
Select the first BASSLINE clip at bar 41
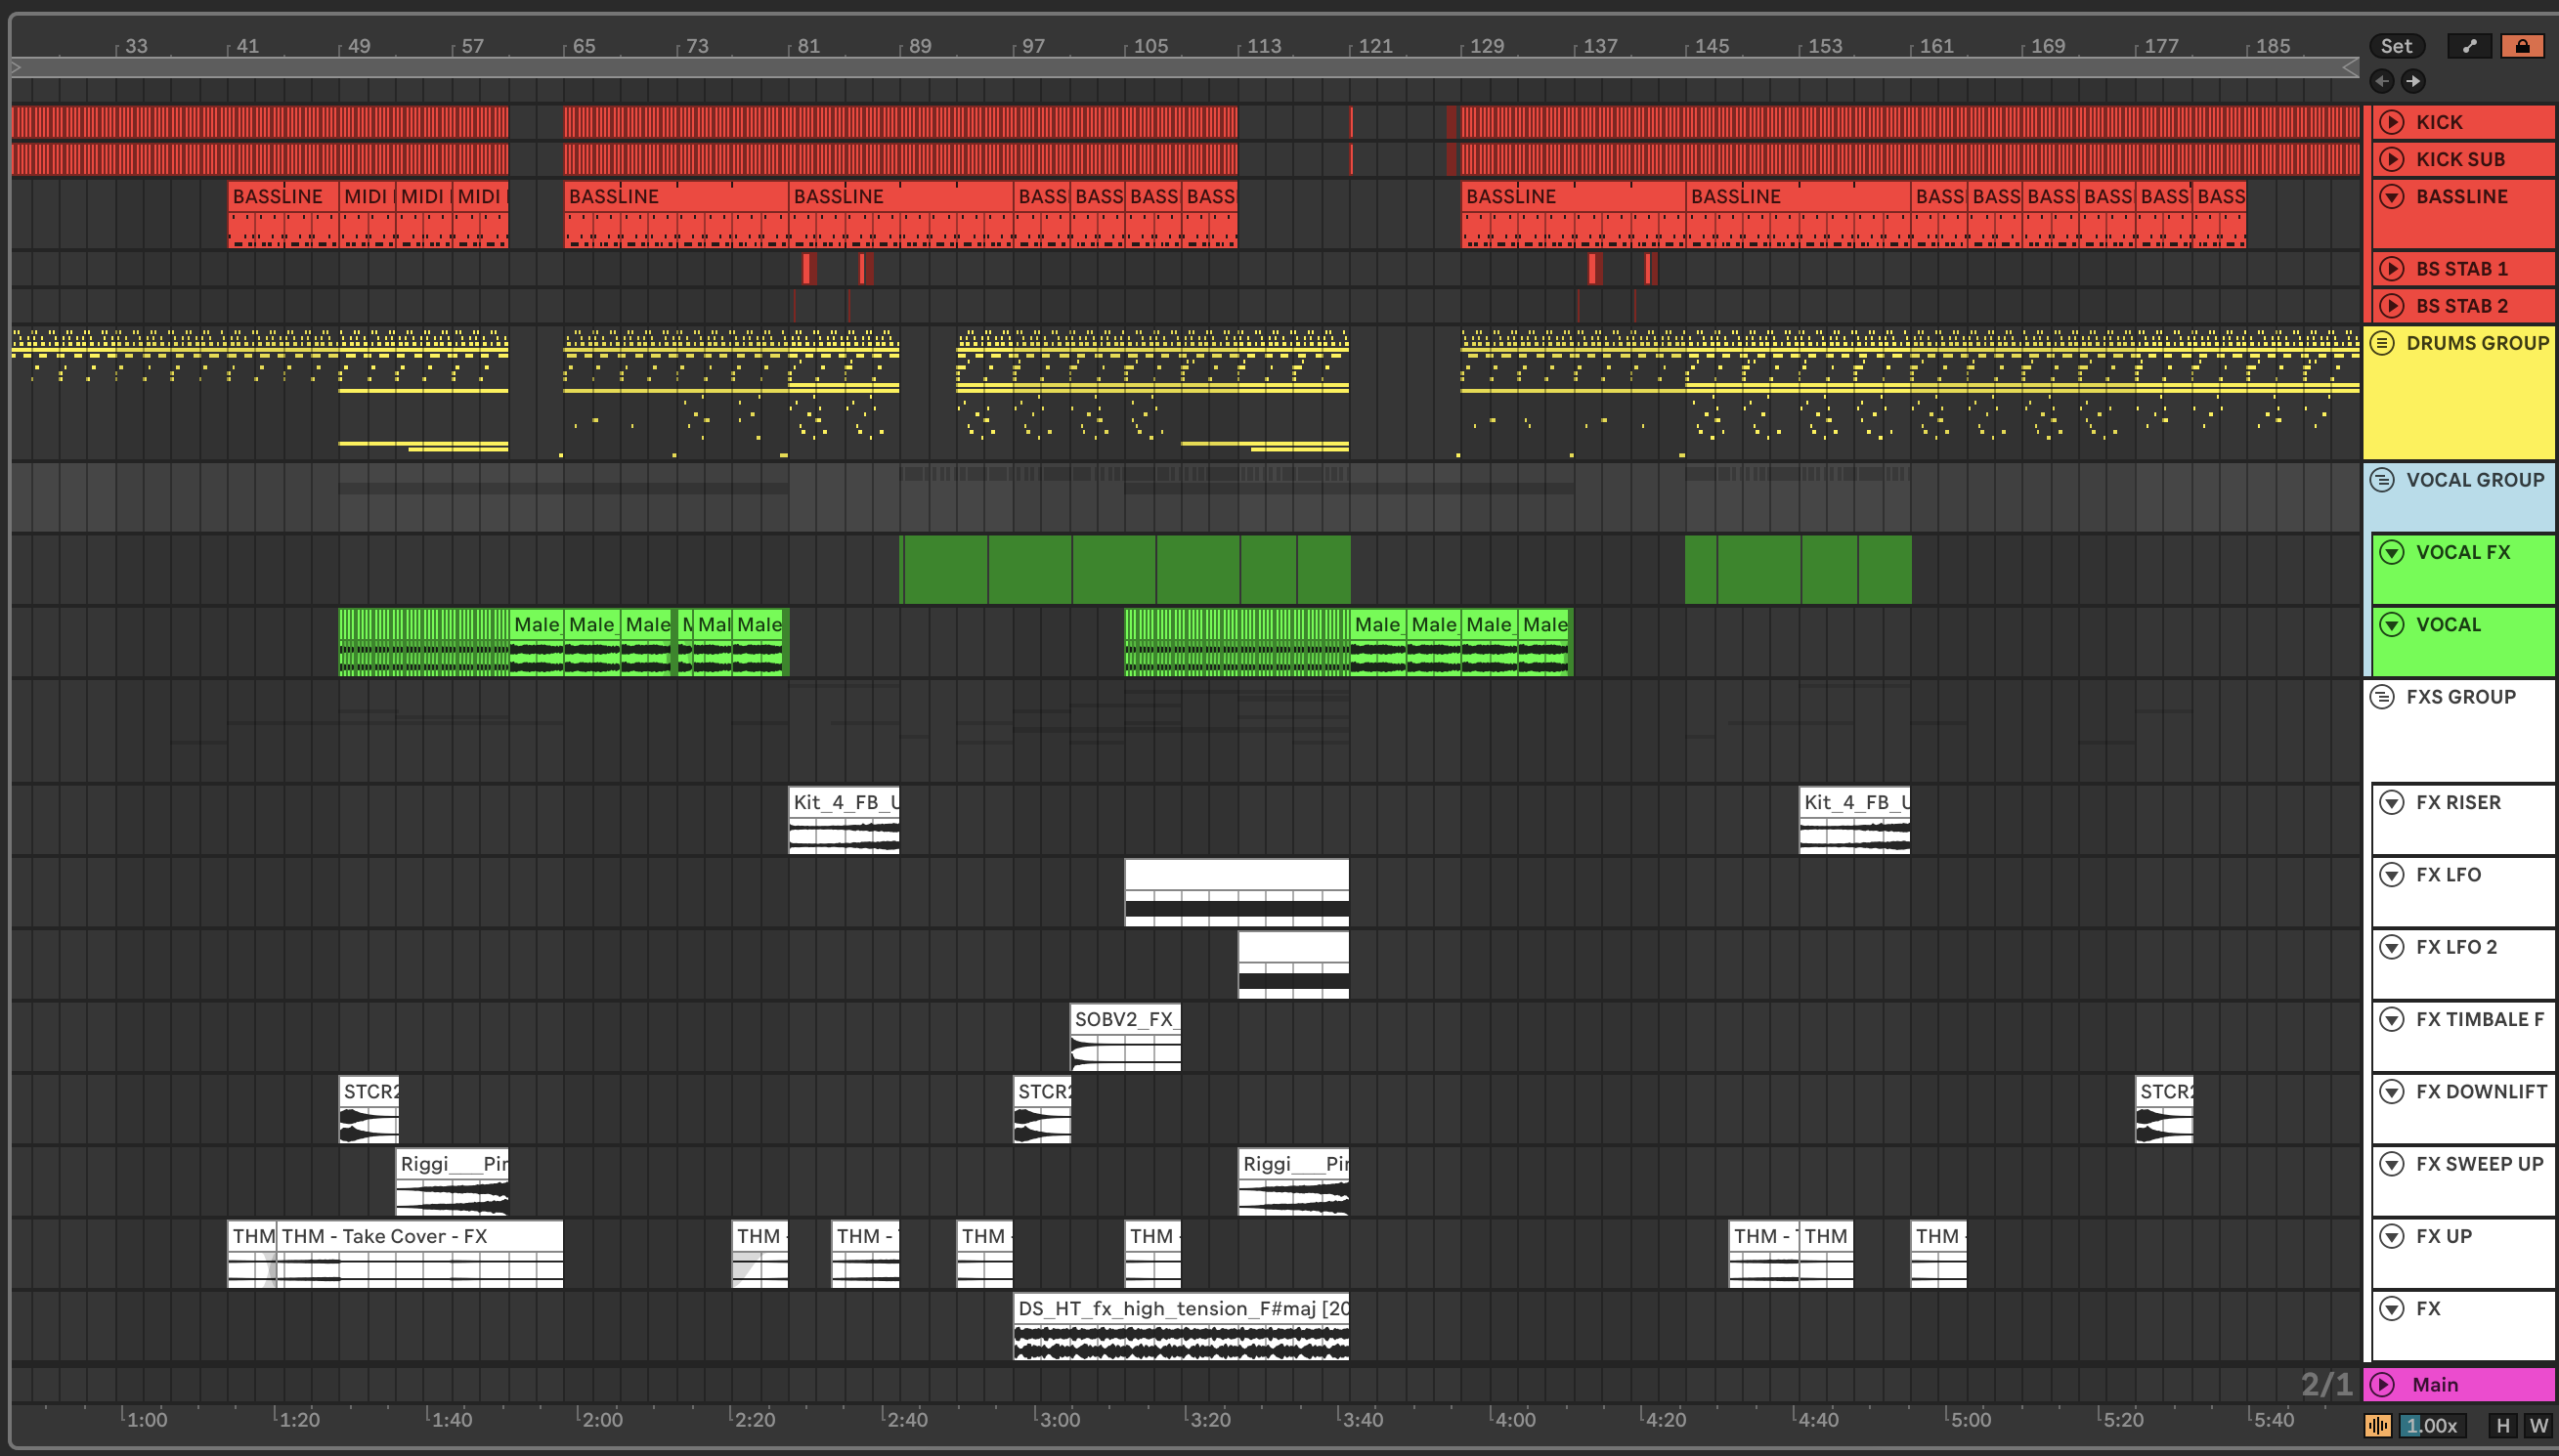(x=283, y=214)
